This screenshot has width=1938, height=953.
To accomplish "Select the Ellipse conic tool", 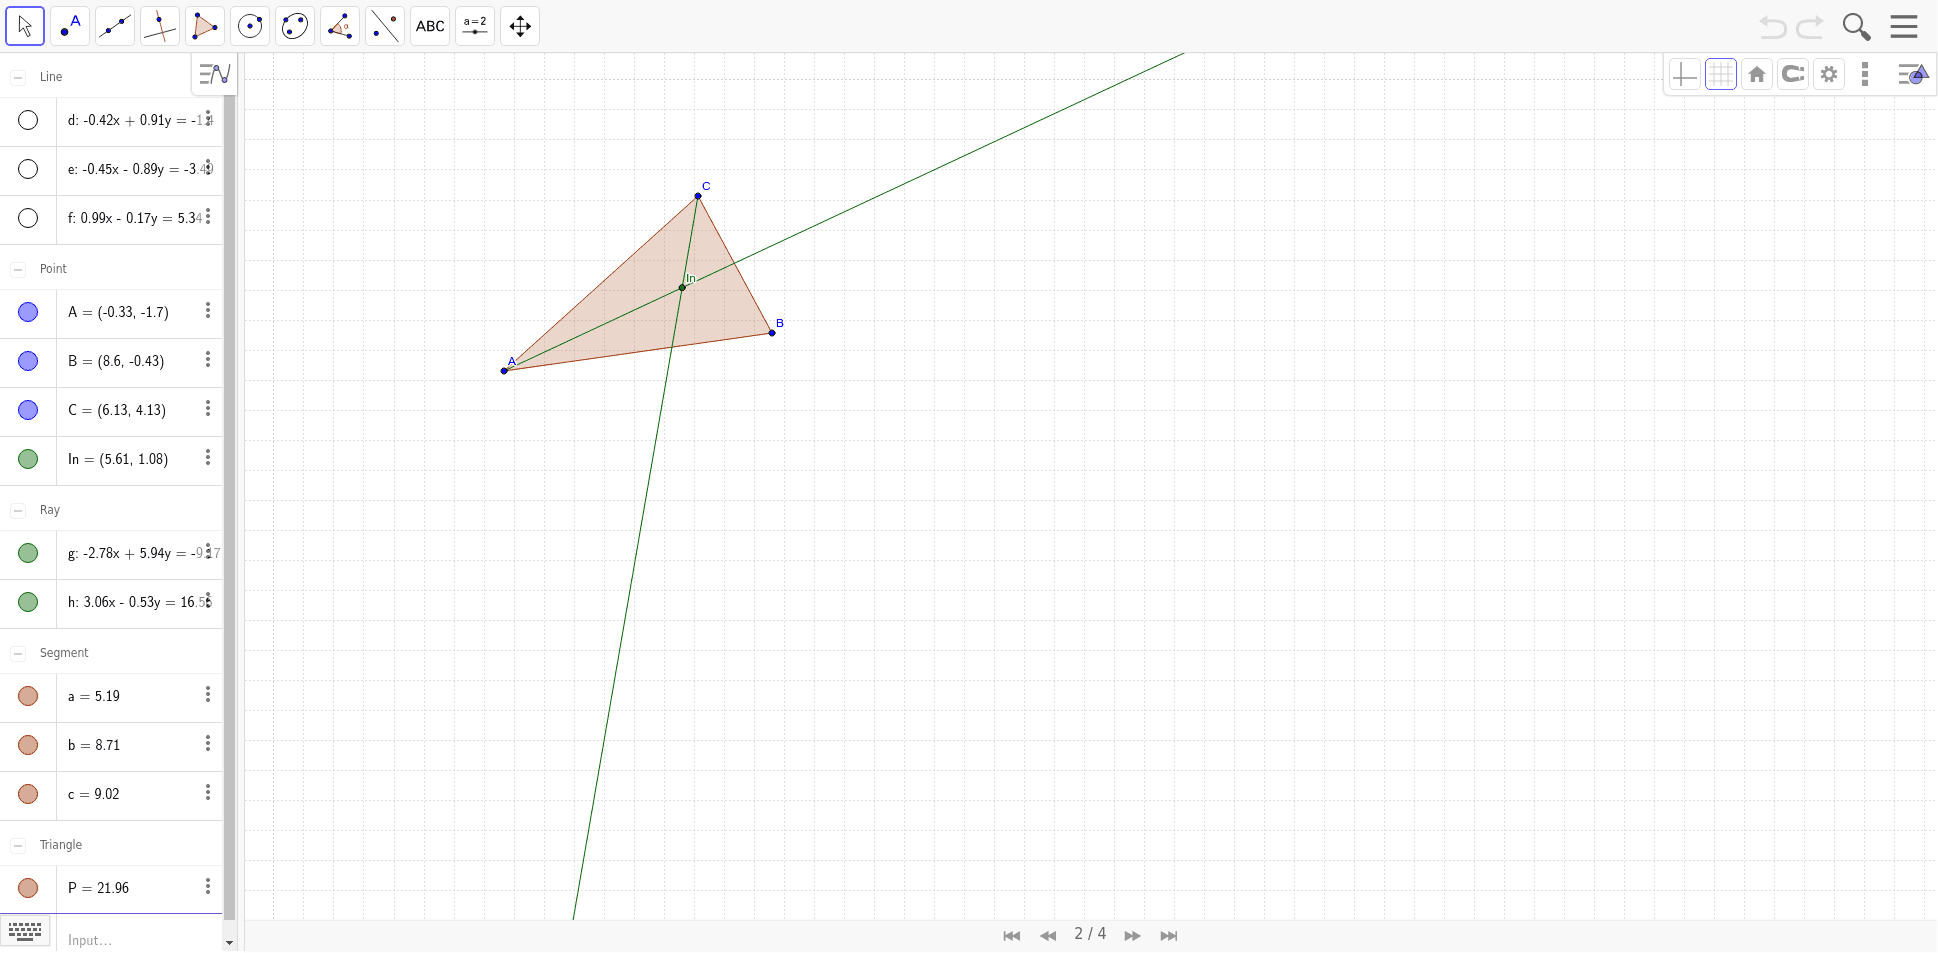I will (x=295, y=26).
